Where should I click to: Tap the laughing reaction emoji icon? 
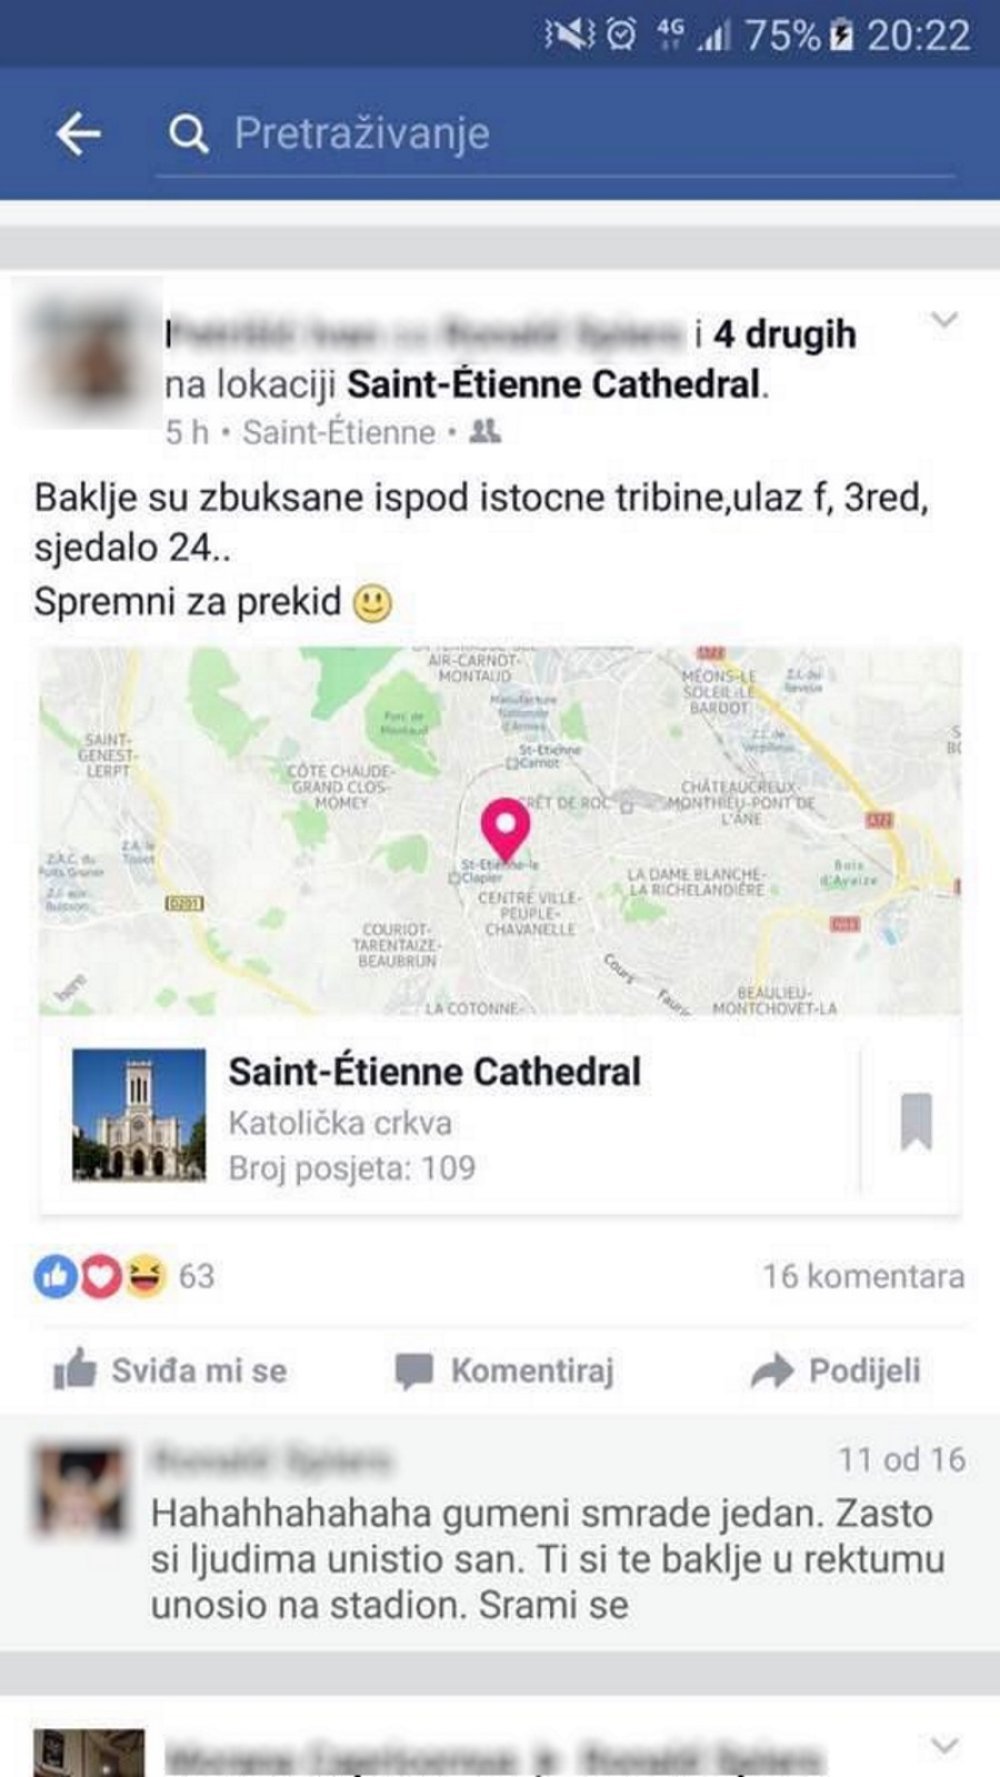click(146, 1276)
